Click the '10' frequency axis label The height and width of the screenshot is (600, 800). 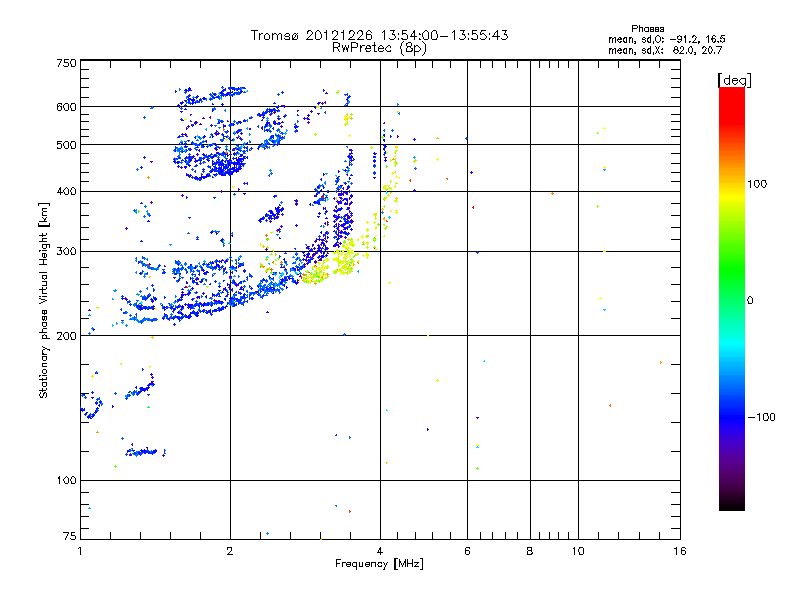578,551
